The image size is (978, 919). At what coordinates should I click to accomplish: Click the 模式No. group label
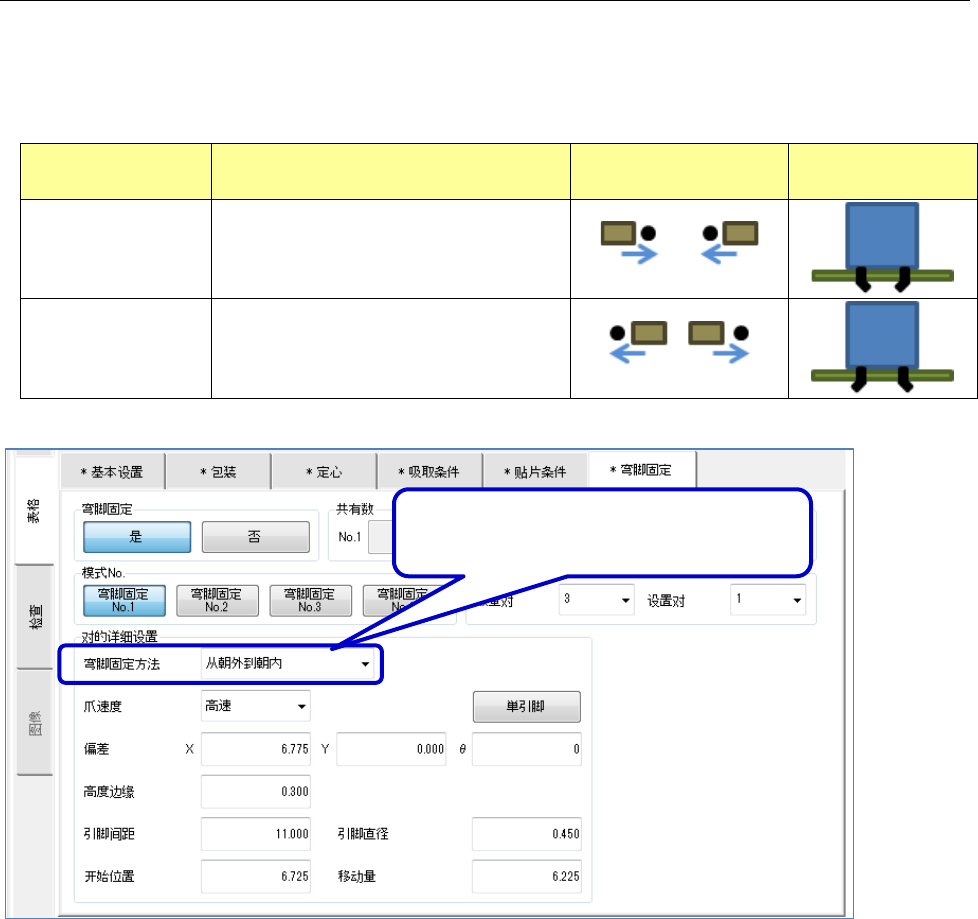point(104,573)
